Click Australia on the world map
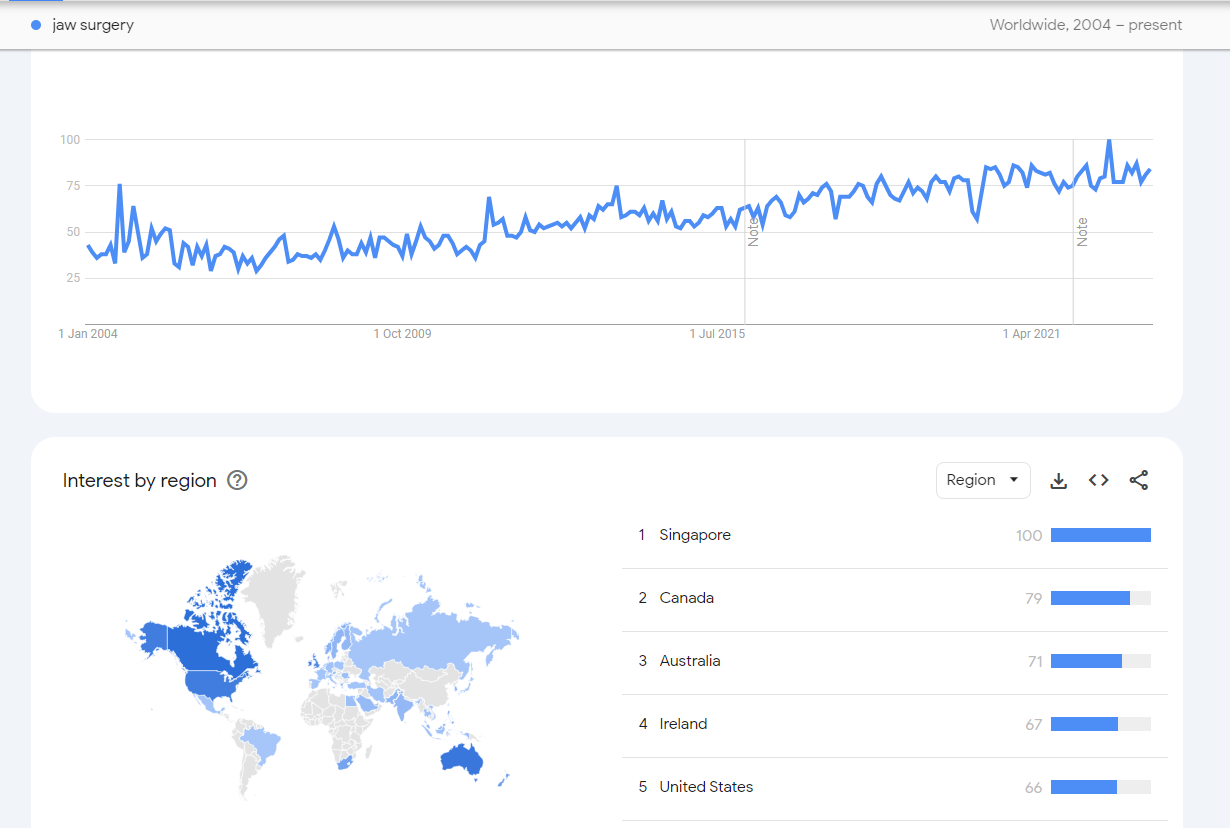This screenshot has height=828, width=1230. (x=462, y=761)
